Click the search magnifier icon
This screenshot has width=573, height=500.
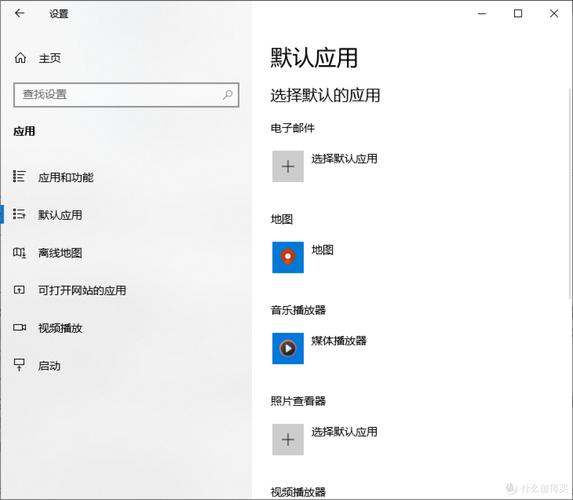pos(228,95)
